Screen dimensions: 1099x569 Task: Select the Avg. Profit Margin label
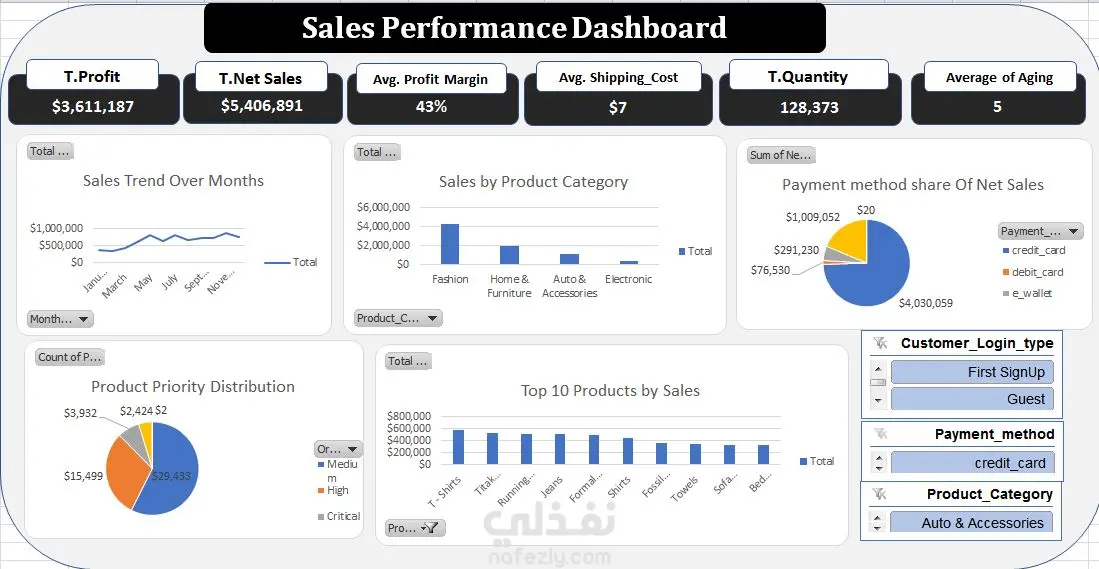pyautogui.click(x=431, y=78)
